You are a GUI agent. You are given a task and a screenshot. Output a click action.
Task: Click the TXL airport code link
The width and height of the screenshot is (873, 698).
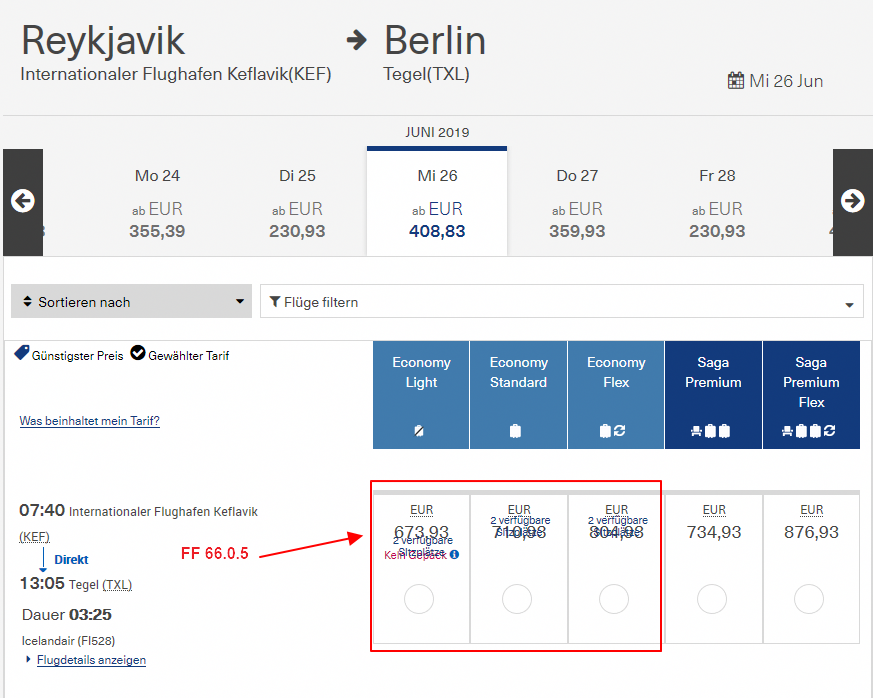click(118, 584)
